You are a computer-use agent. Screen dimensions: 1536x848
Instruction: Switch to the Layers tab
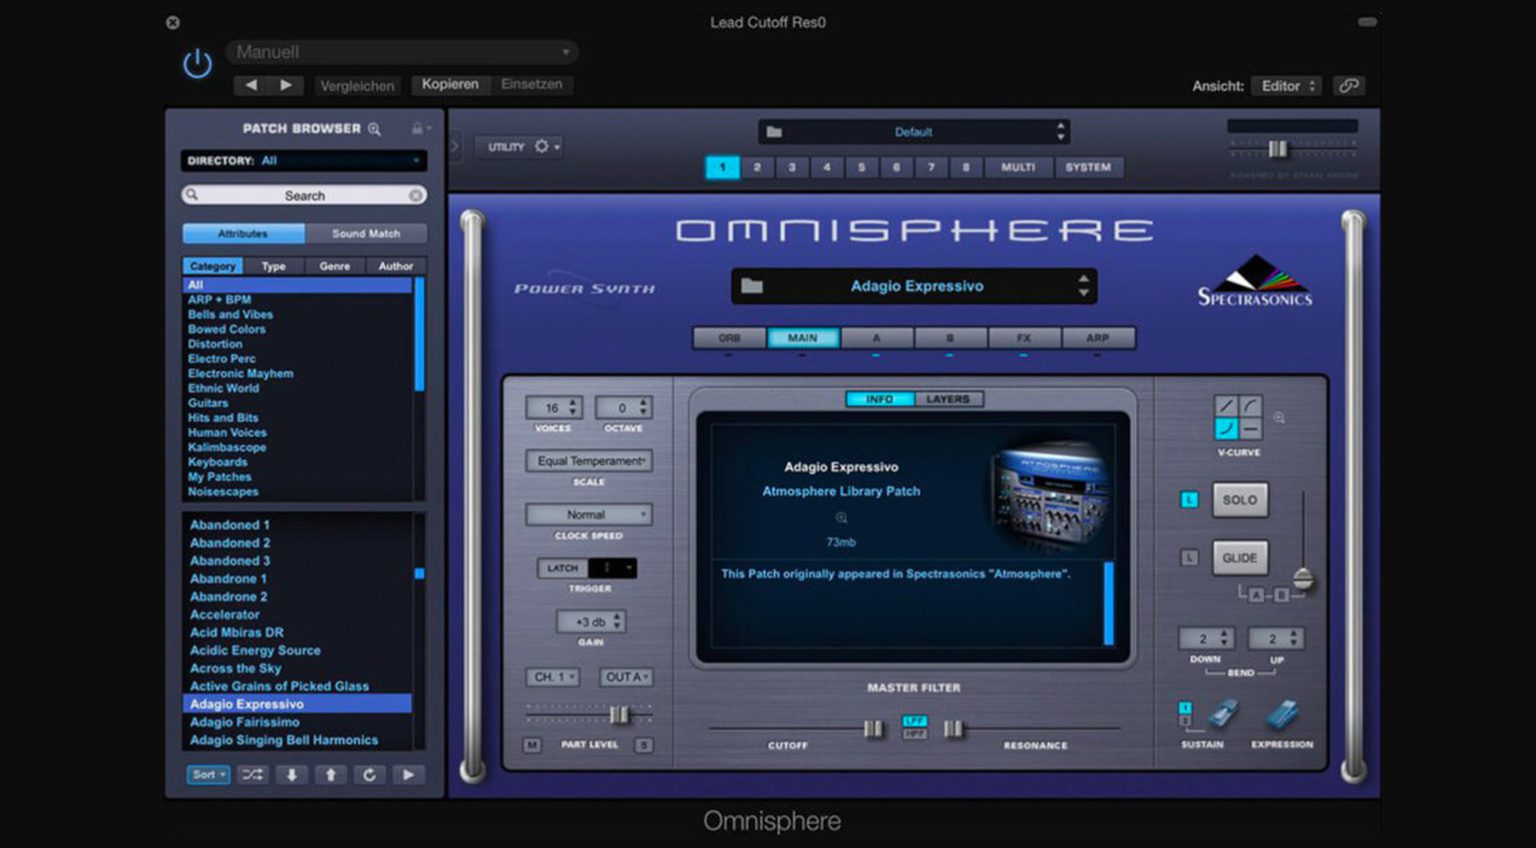click(945, 398)
